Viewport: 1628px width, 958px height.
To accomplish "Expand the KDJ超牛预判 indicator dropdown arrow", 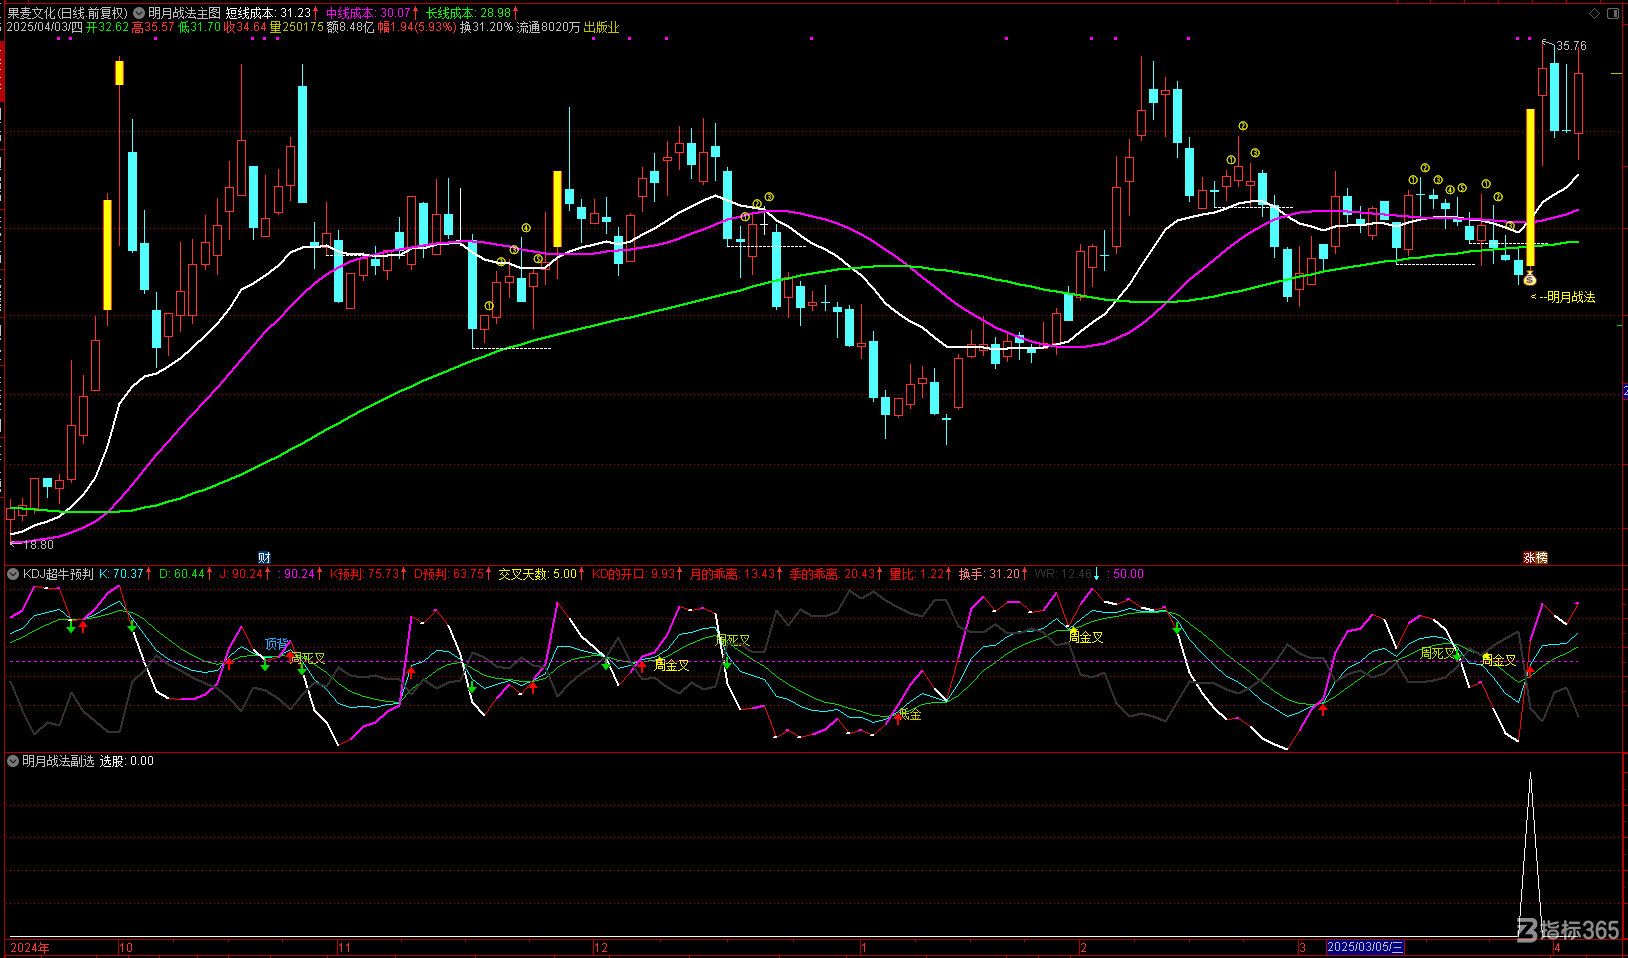I will (x=13, y=574).
